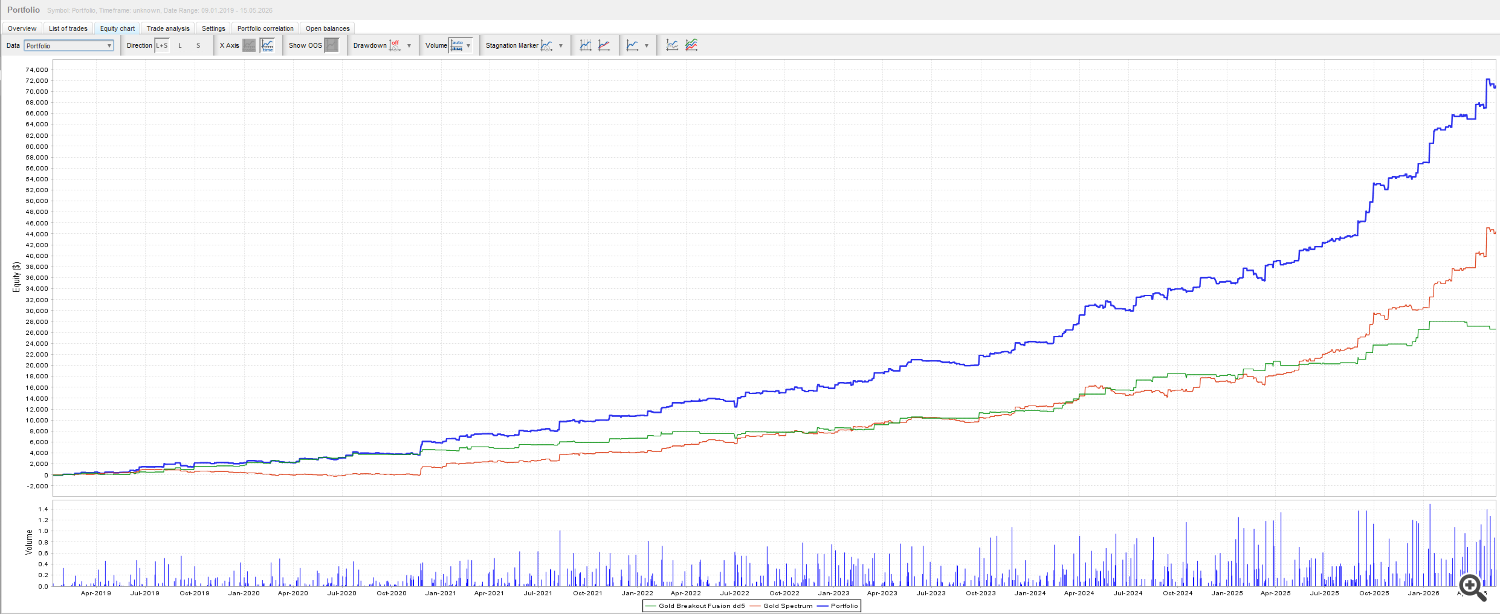The image size is (1500, 614).
Task: Click the Gold Spectrum legend entry
Action: [781, 605]
